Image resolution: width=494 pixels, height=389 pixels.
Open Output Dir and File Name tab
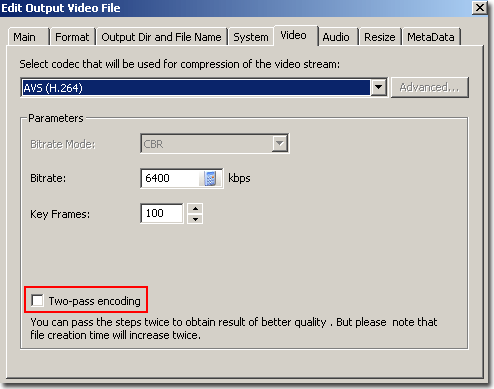tap(161, 37)
